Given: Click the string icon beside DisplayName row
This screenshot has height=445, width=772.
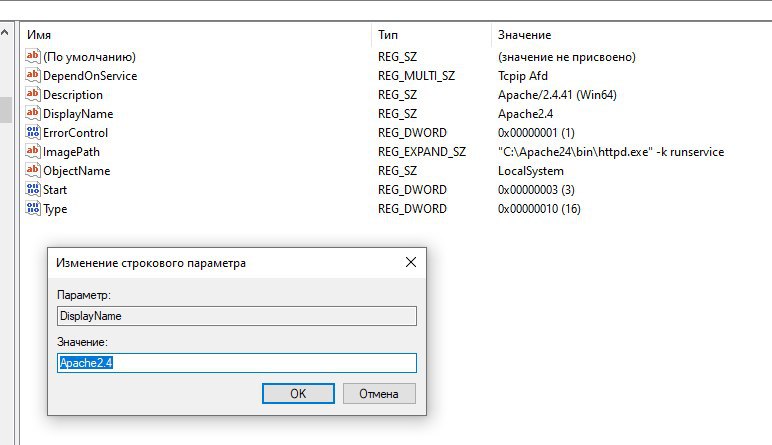Looking at the screenshot, I should click(32, 113).
